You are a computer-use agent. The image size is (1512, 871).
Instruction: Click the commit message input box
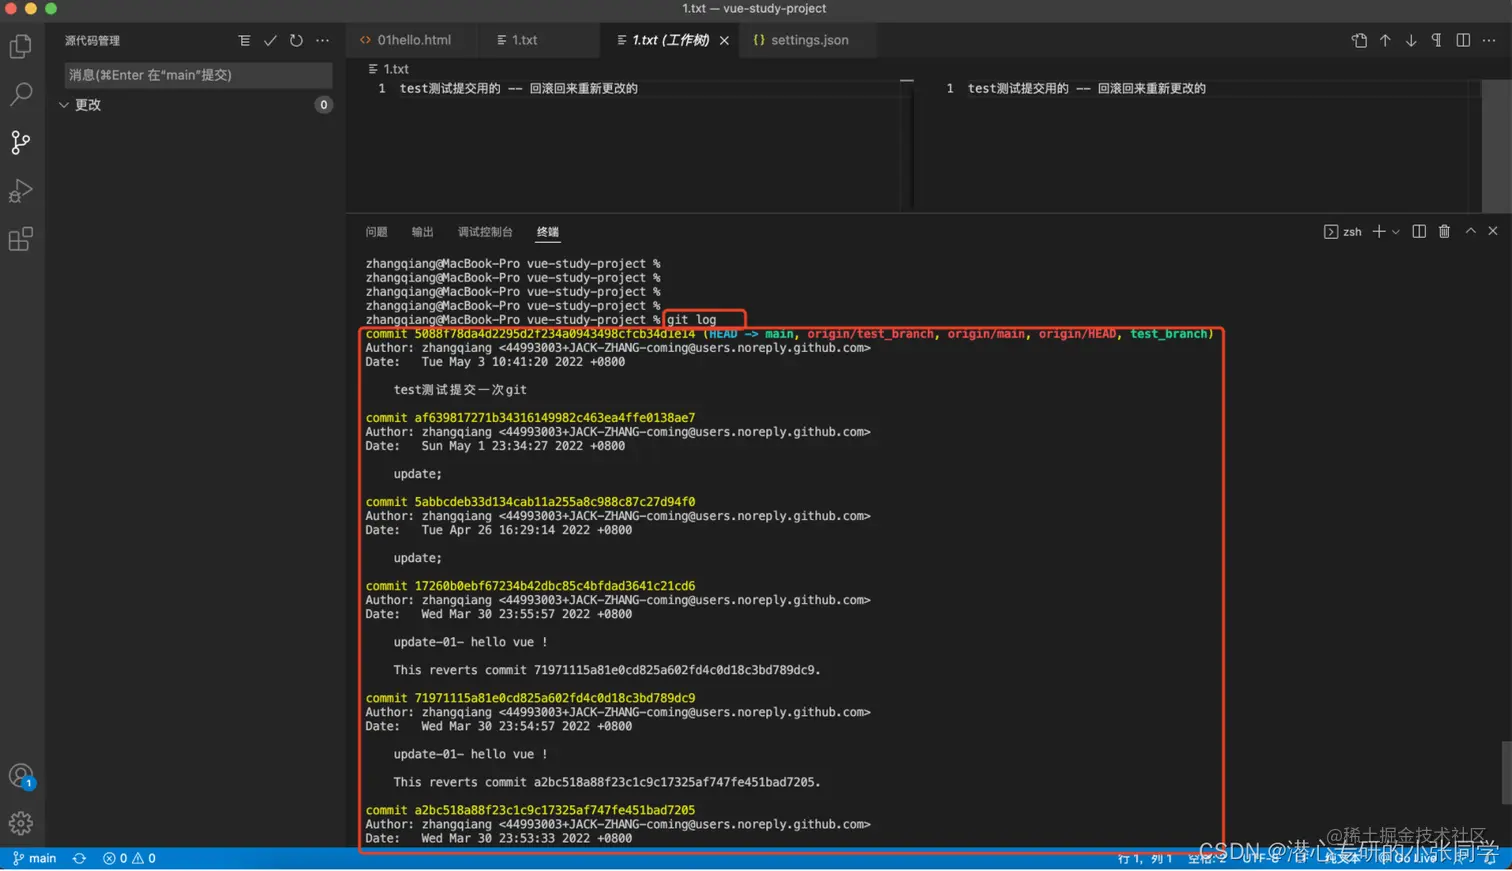198,75
